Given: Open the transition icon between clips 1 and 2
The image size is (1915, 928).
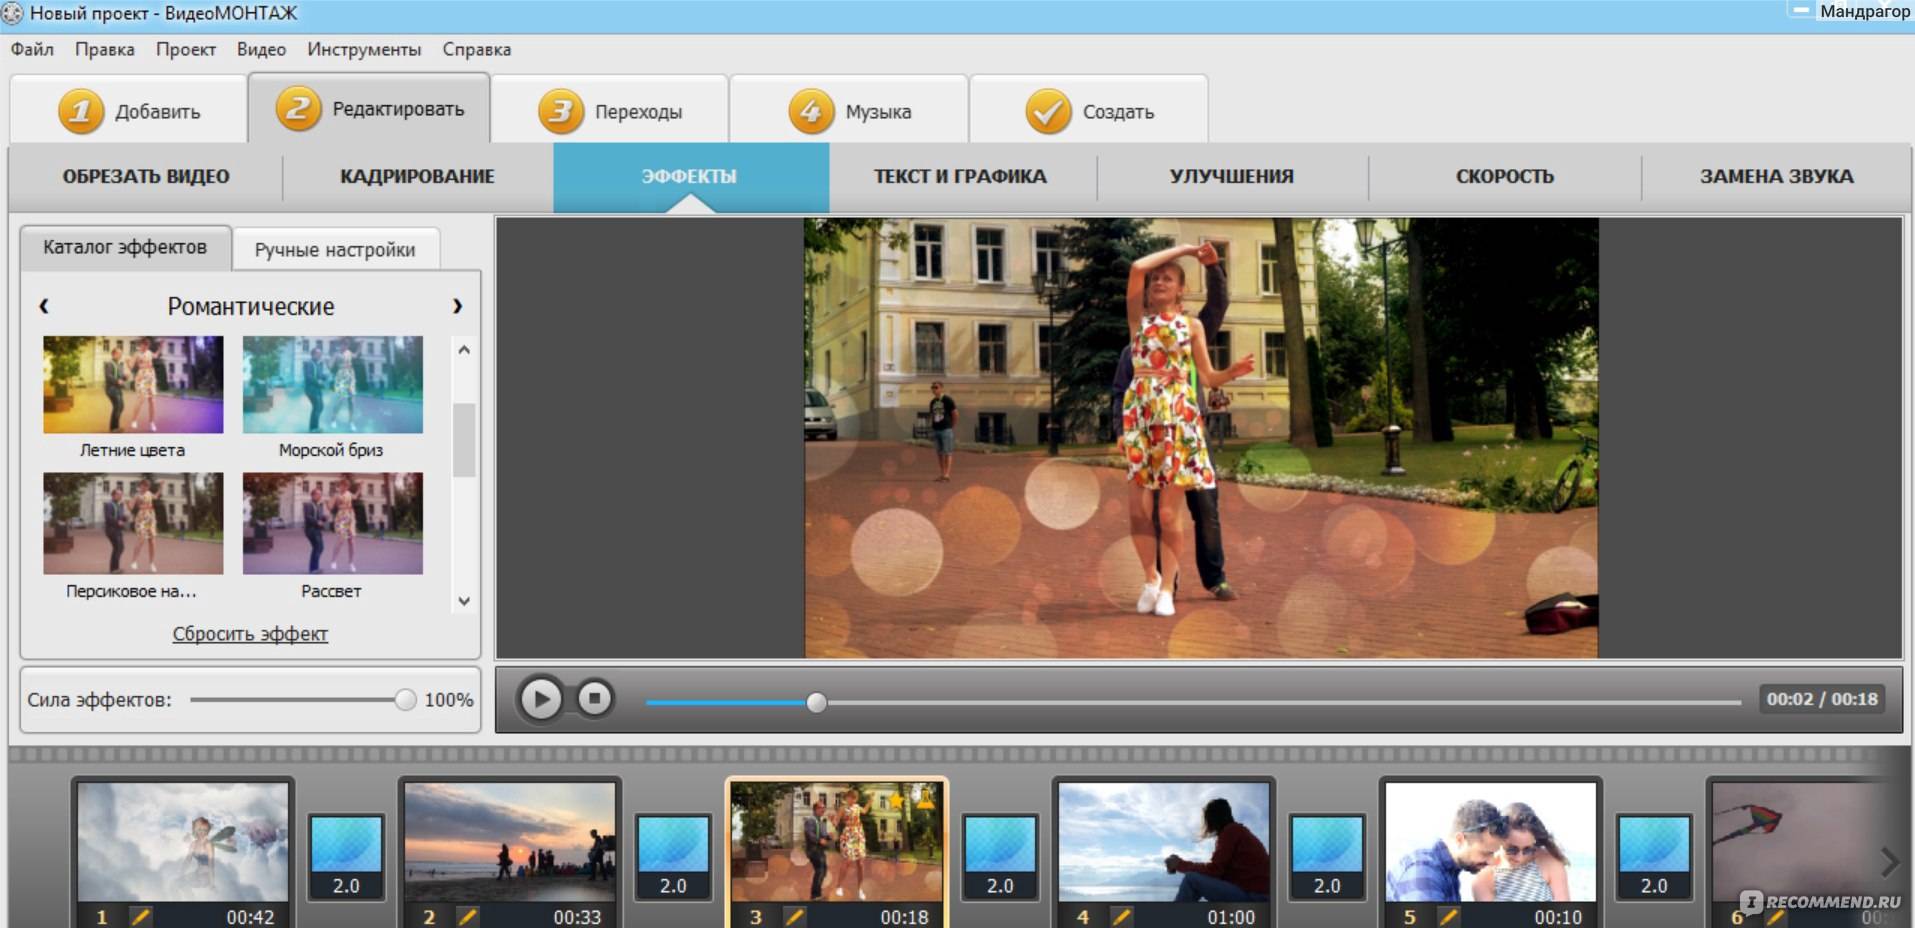Looking at the screenshot, I should pyautogui.click(x=346, y=856).
